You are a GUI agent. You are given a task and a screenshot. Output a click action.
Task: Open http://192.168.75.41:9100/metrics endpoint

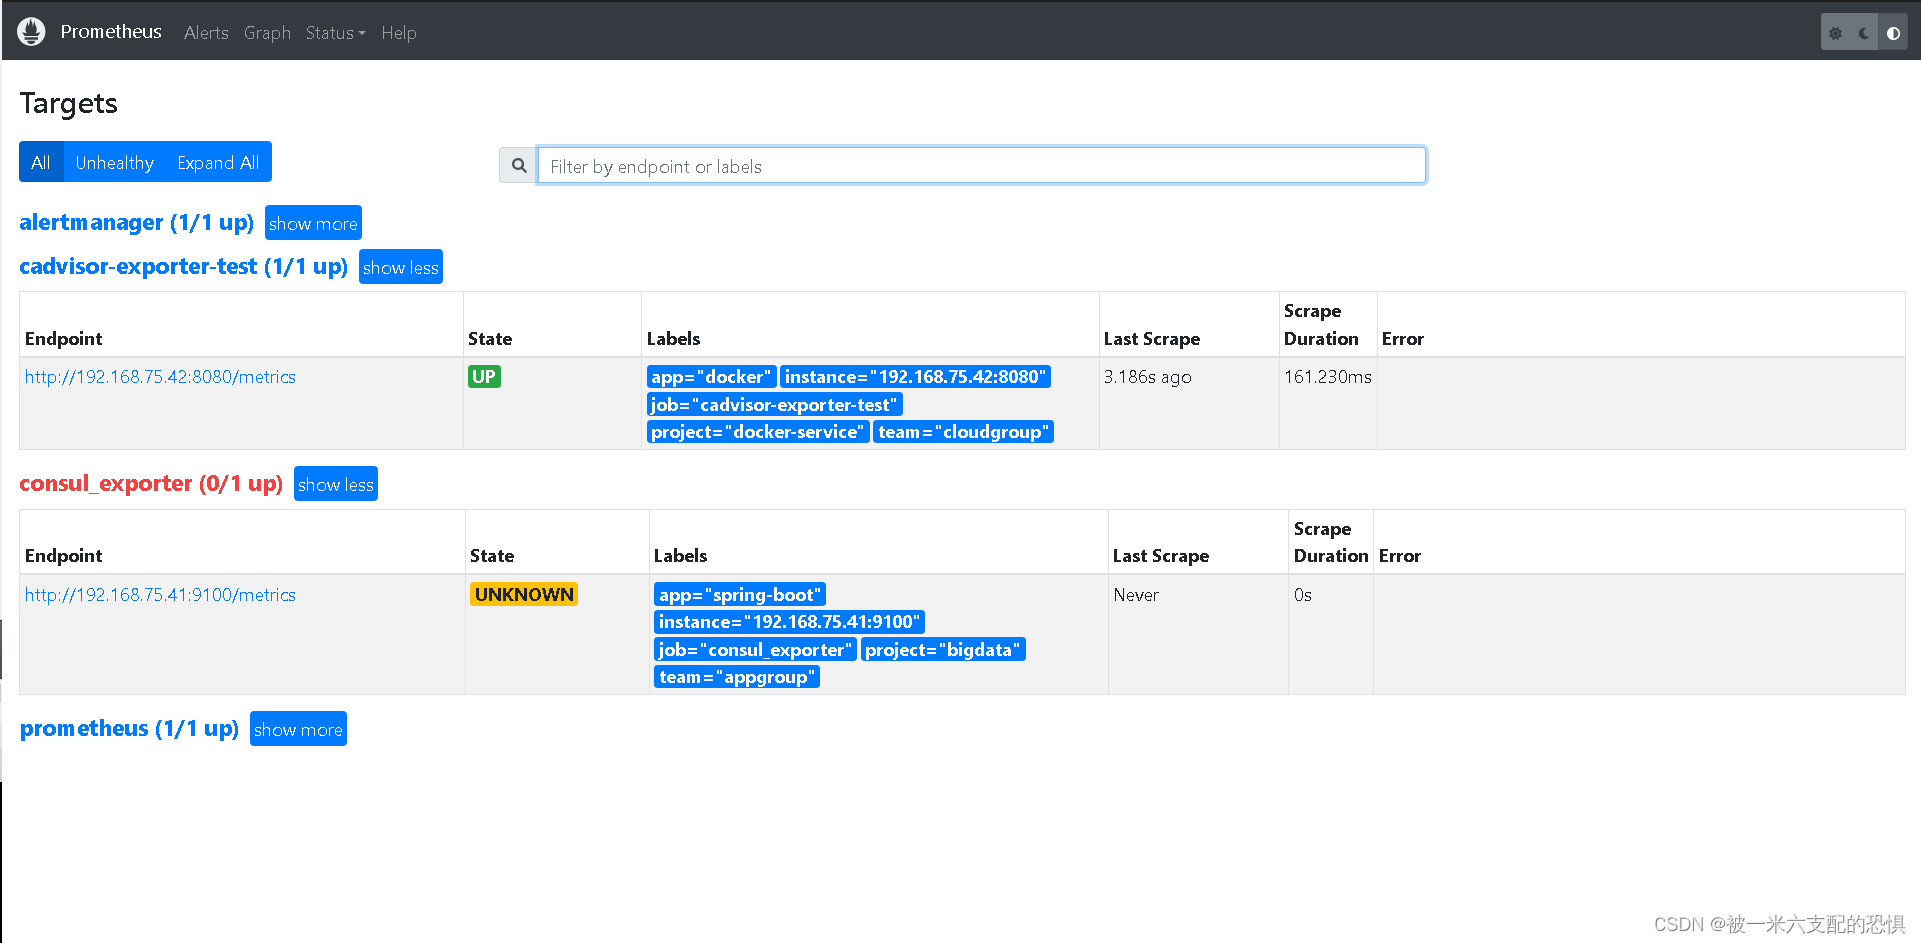coord(160,595)
